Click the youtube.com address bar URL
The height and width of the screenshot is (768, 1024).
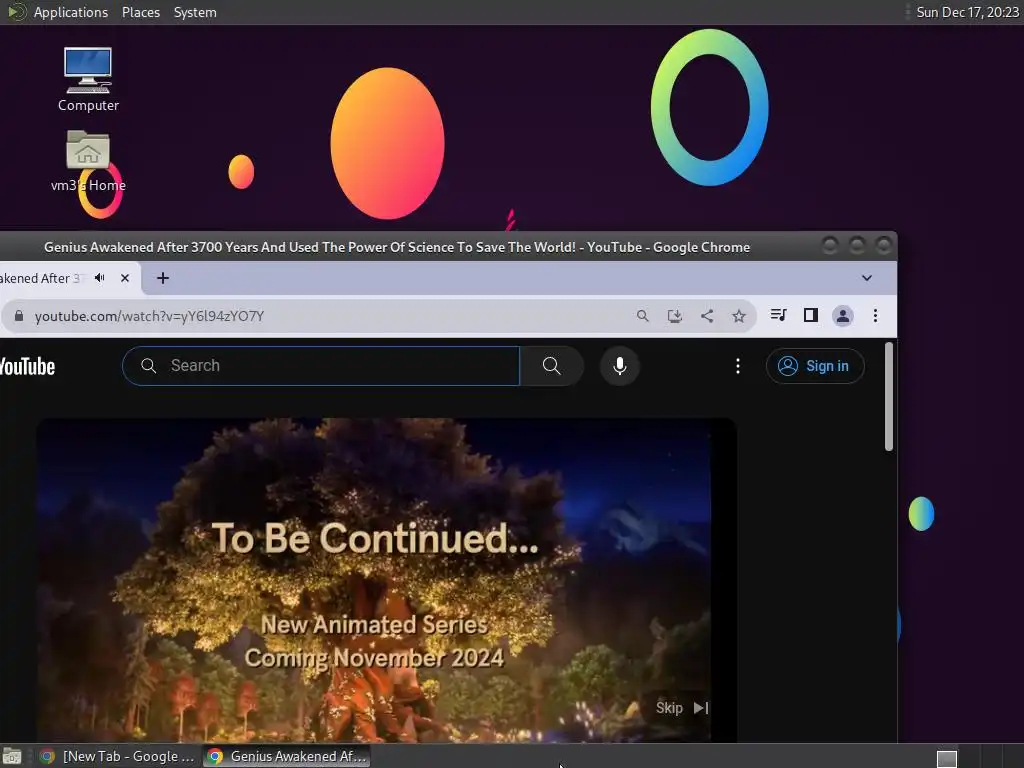[x=149, y=316]
